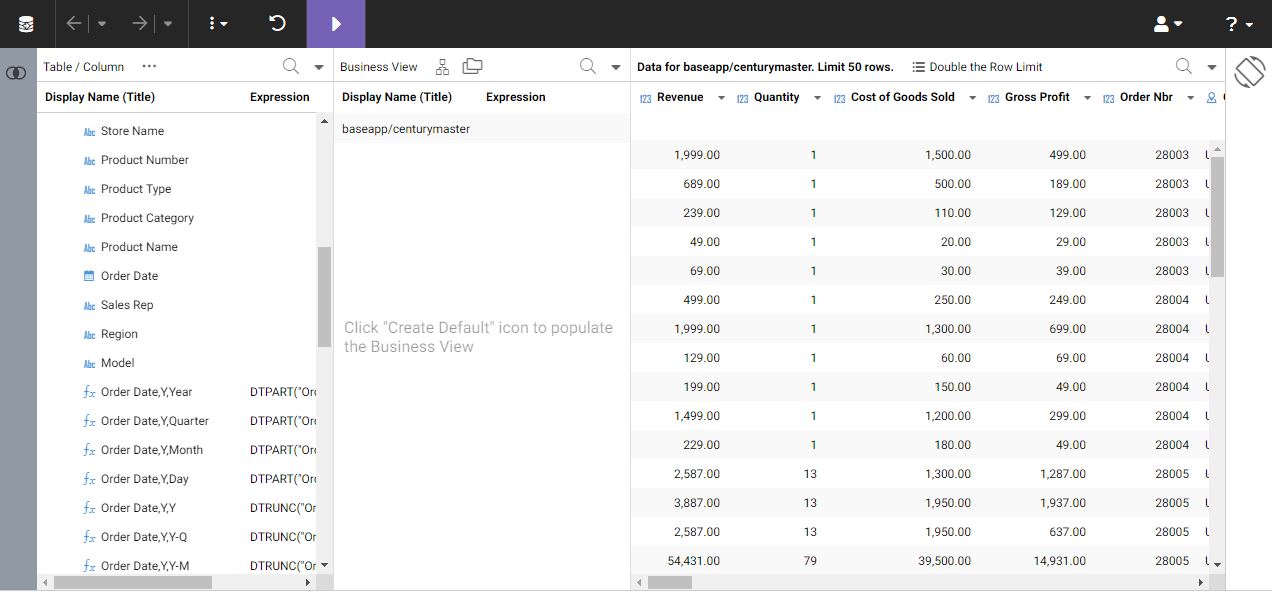Click the rotate view icon on right sidebar
Screen dimensions: 1272x592
[x=1249, y=72]
